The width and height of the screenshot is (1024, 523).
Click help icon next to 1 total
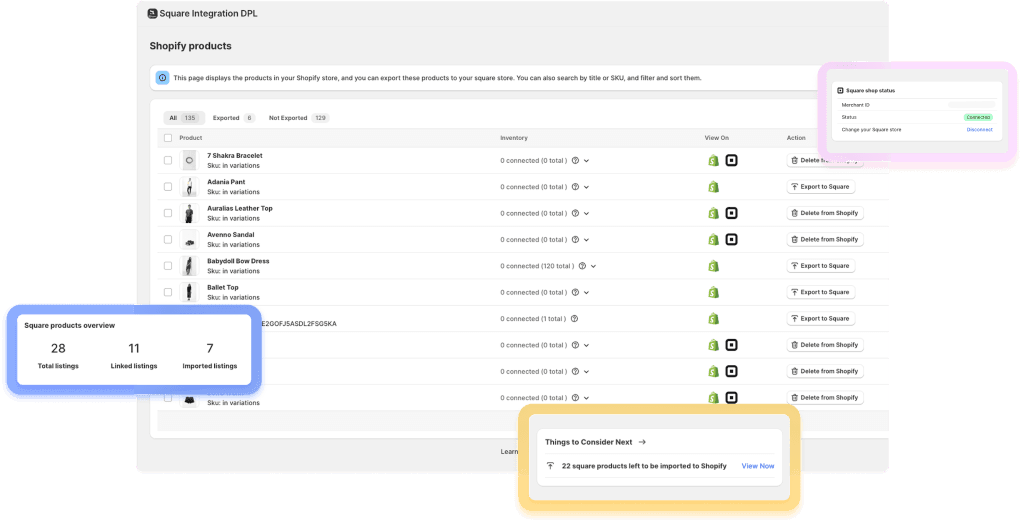pos(575,319)
